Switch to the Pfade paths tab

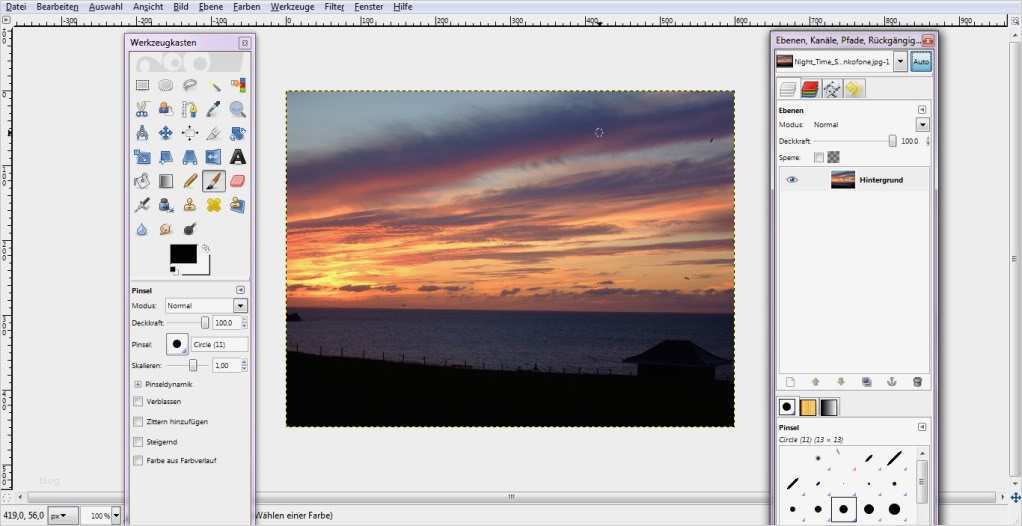pos(832,89)
